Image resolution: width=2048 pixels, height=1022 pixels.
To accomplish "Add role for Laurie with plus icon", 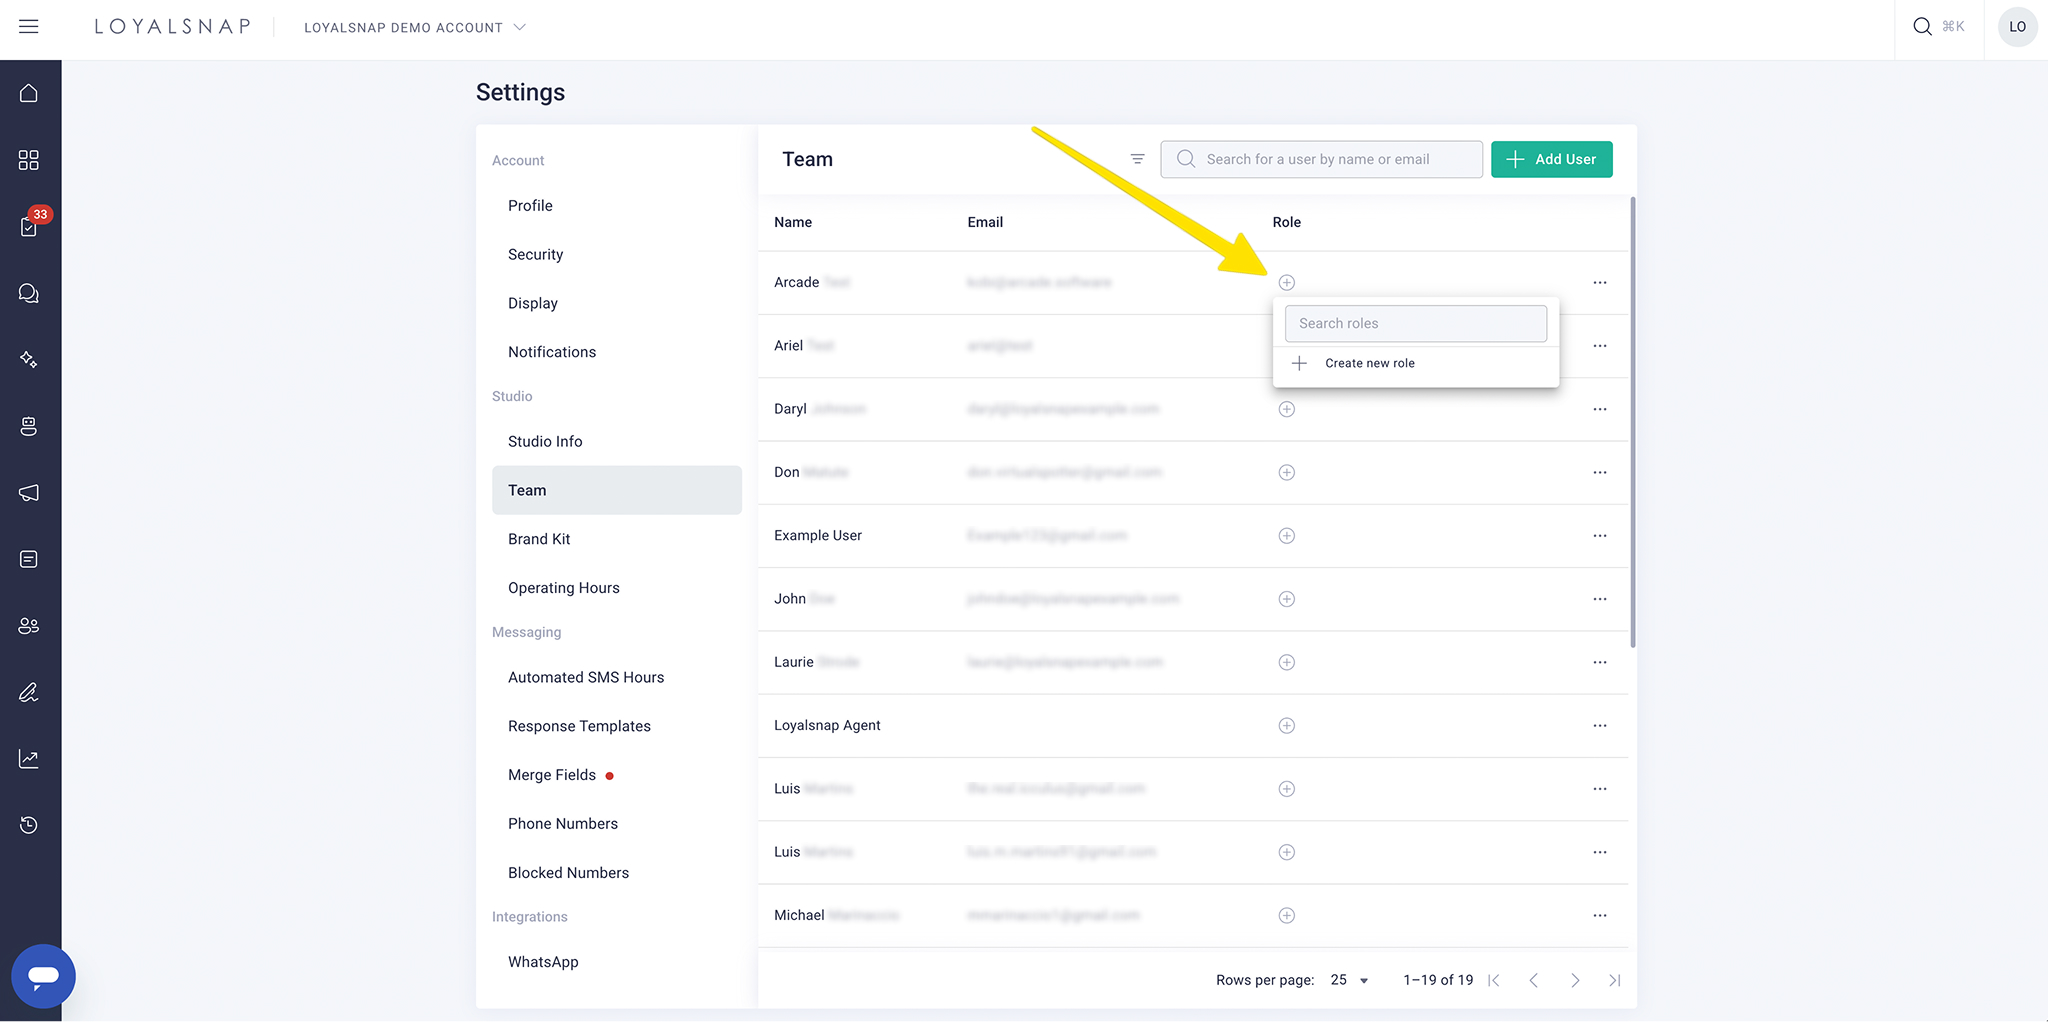I will click(x=1287, y=662).
